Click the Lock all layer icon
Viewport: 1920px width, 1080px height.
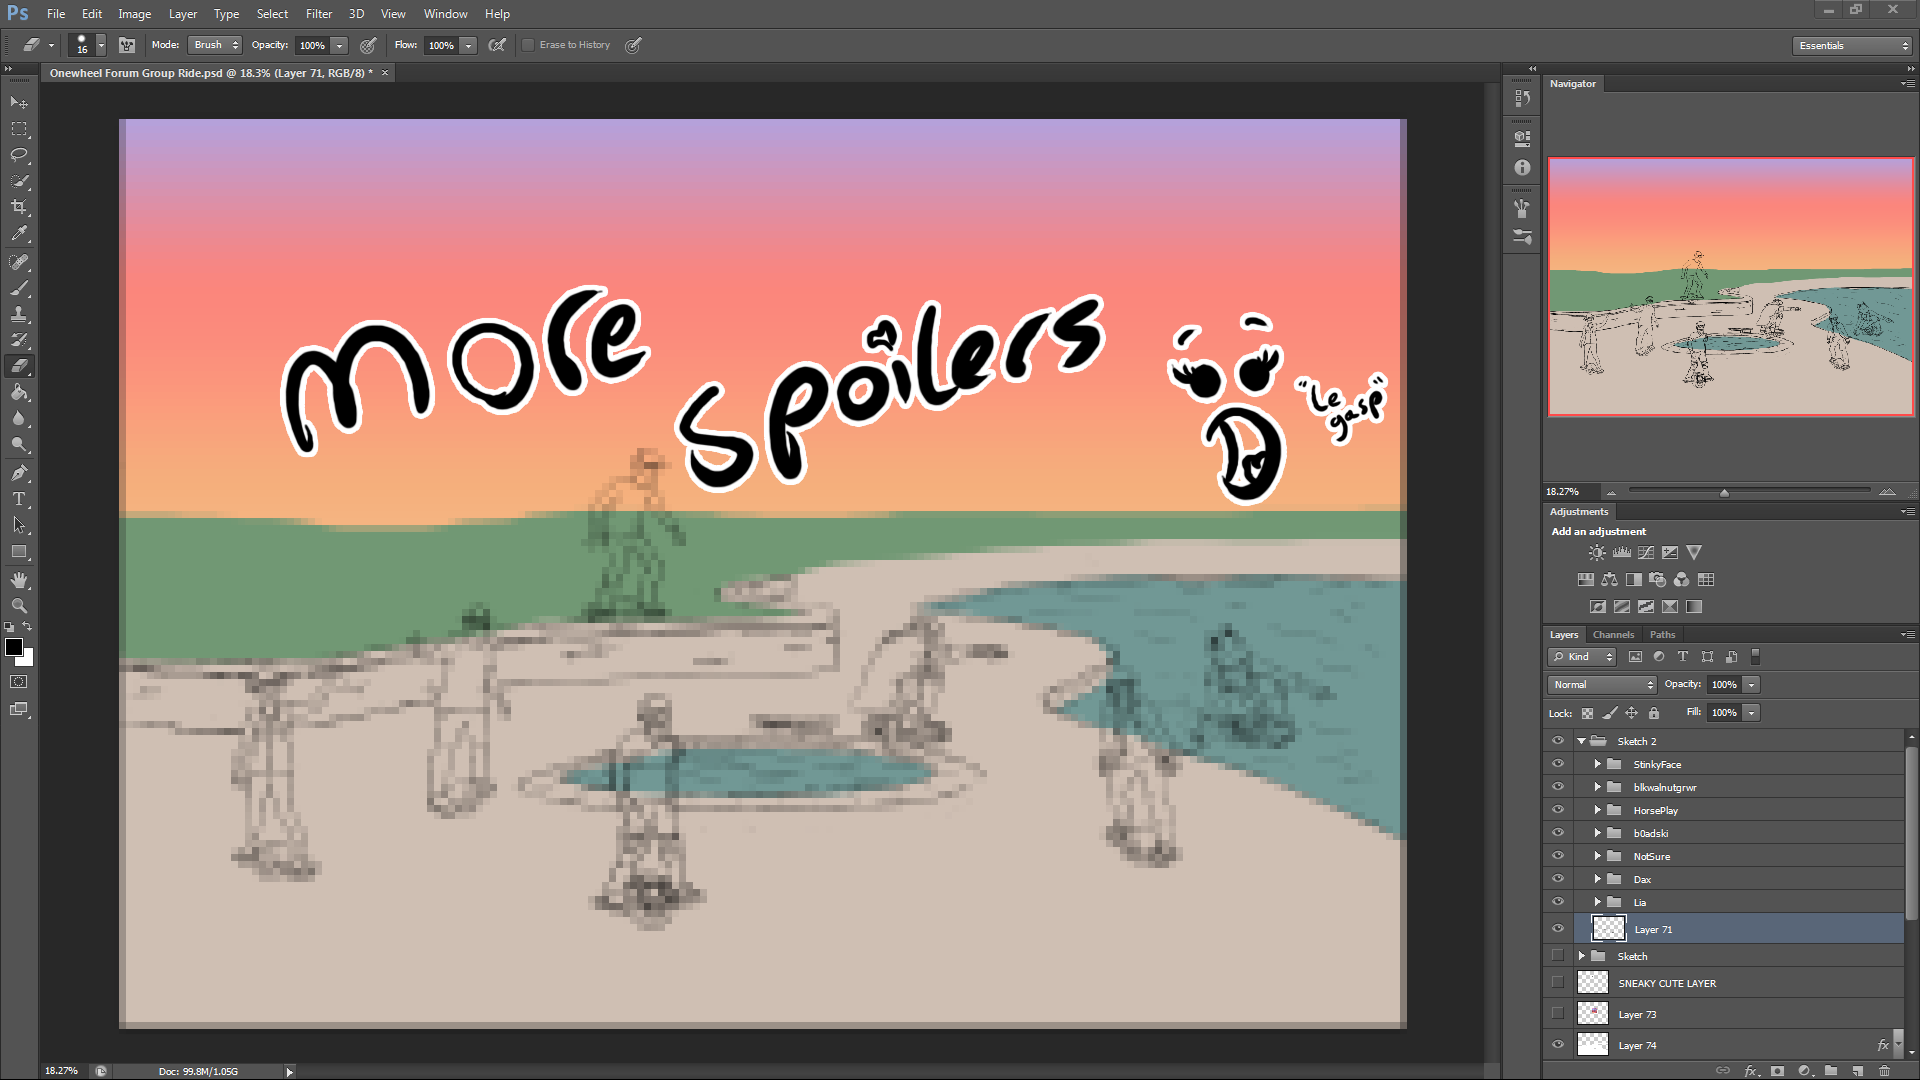click(x=1654, y=713)
